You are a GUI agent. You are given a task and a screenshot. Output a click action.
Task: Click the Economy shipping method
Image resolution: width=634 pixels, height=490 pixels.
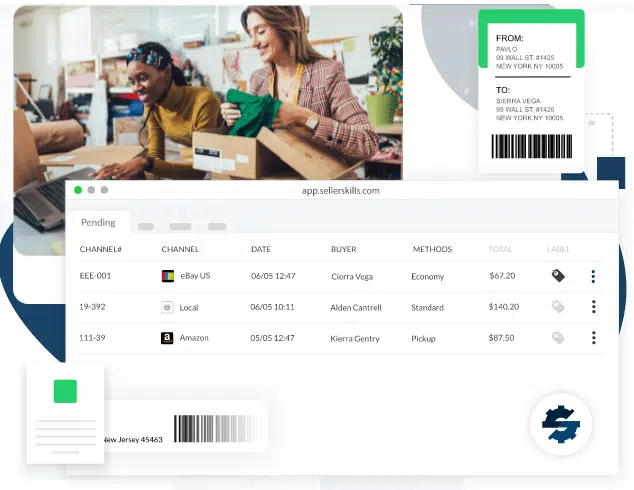click(x=427, y=277)
